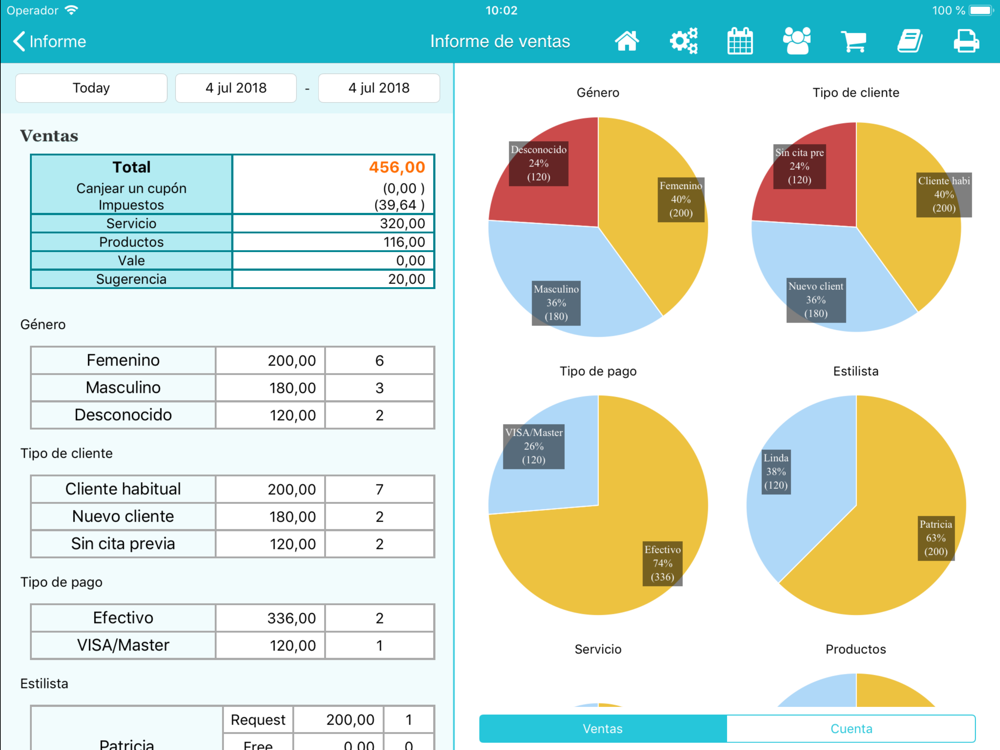Open the shopping cart icon

point(853,41)
